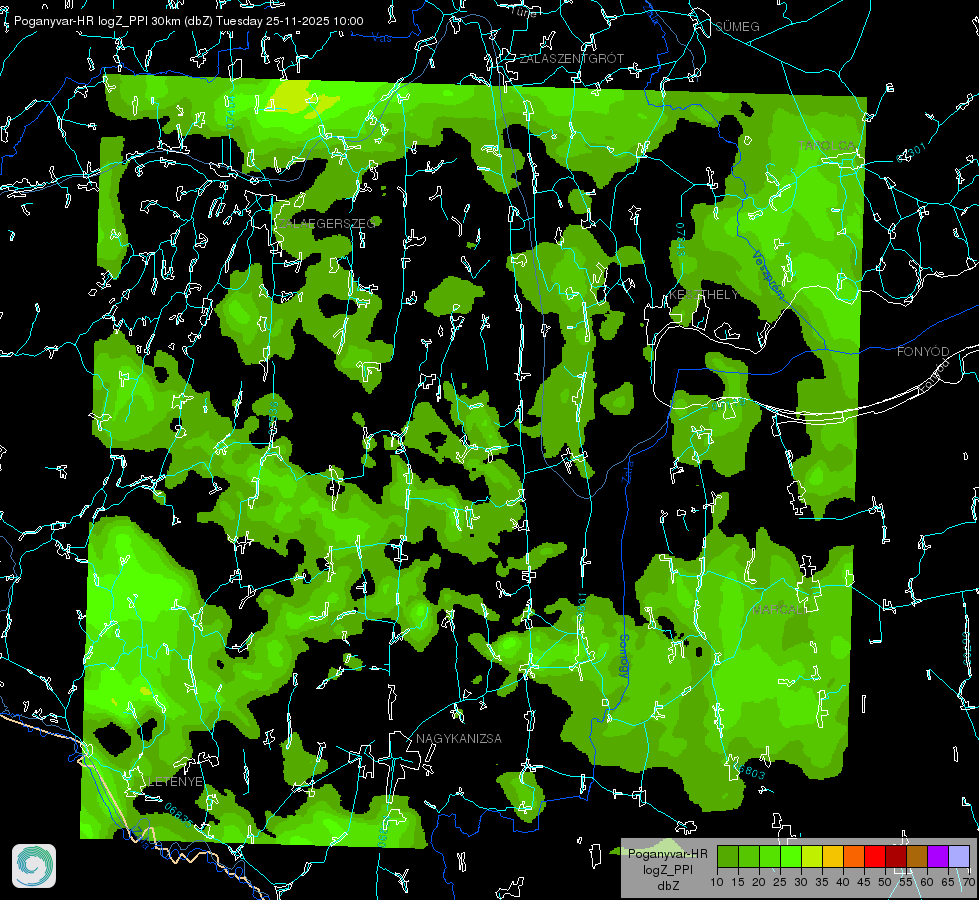
Task: Select the 30 dBZ yellow-green legend swatch
Action: click(x=812, y=856)
